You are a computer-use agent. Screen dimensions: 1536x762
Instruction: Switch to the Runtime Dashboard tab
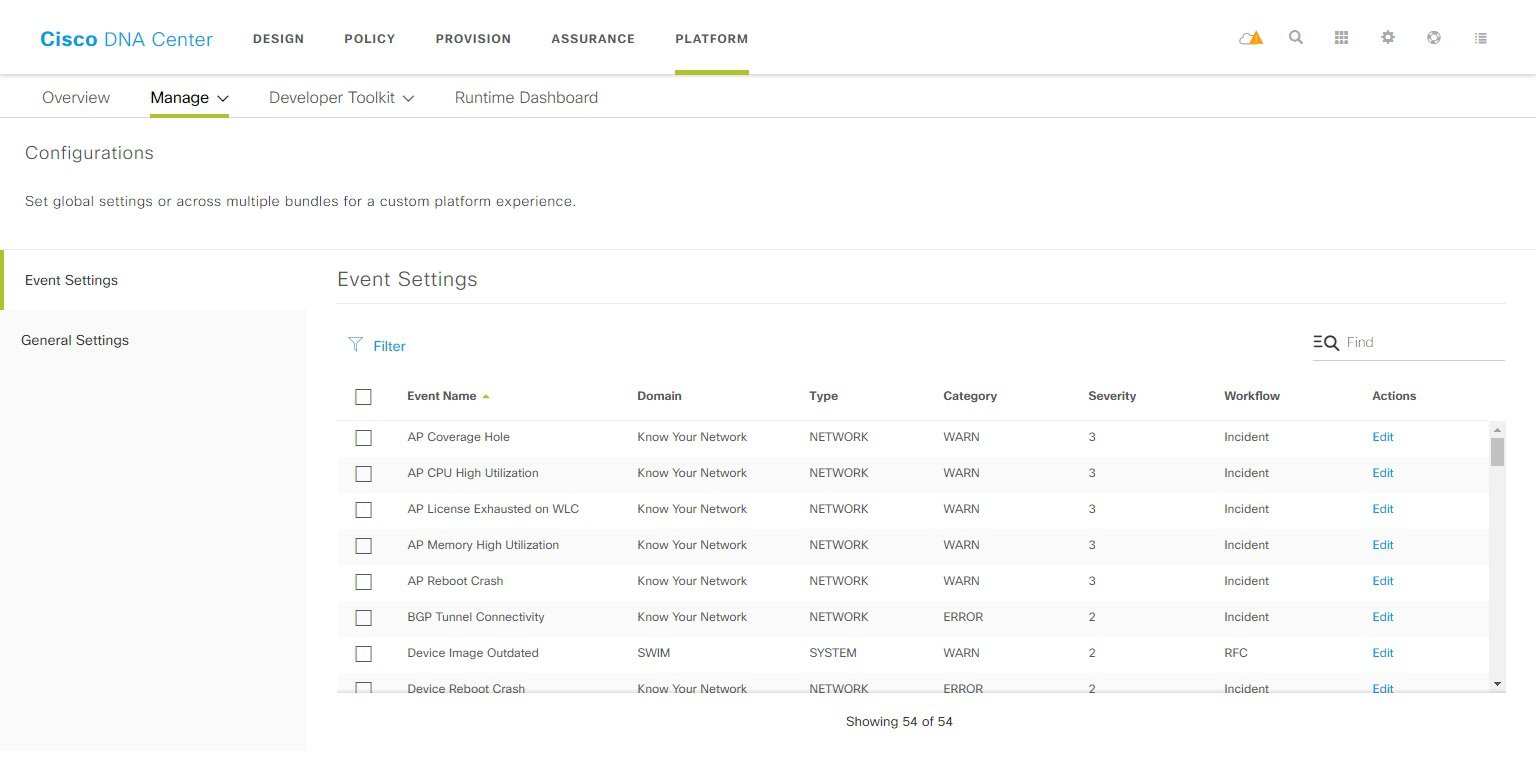click(x=526, y=98)
